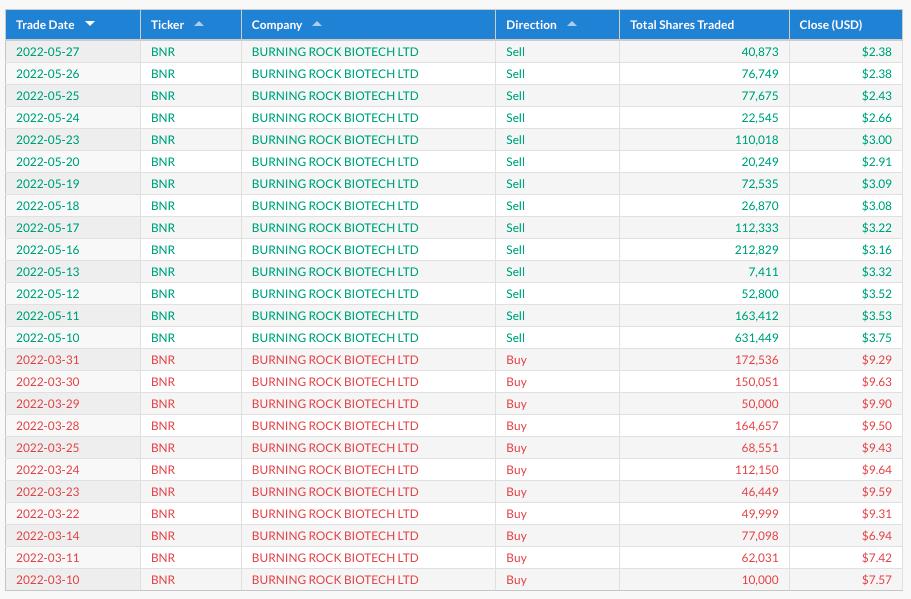Click the company name in the 2022-05-10 row
The width and height of the screenshot is (911, 599).
[335, 338]
